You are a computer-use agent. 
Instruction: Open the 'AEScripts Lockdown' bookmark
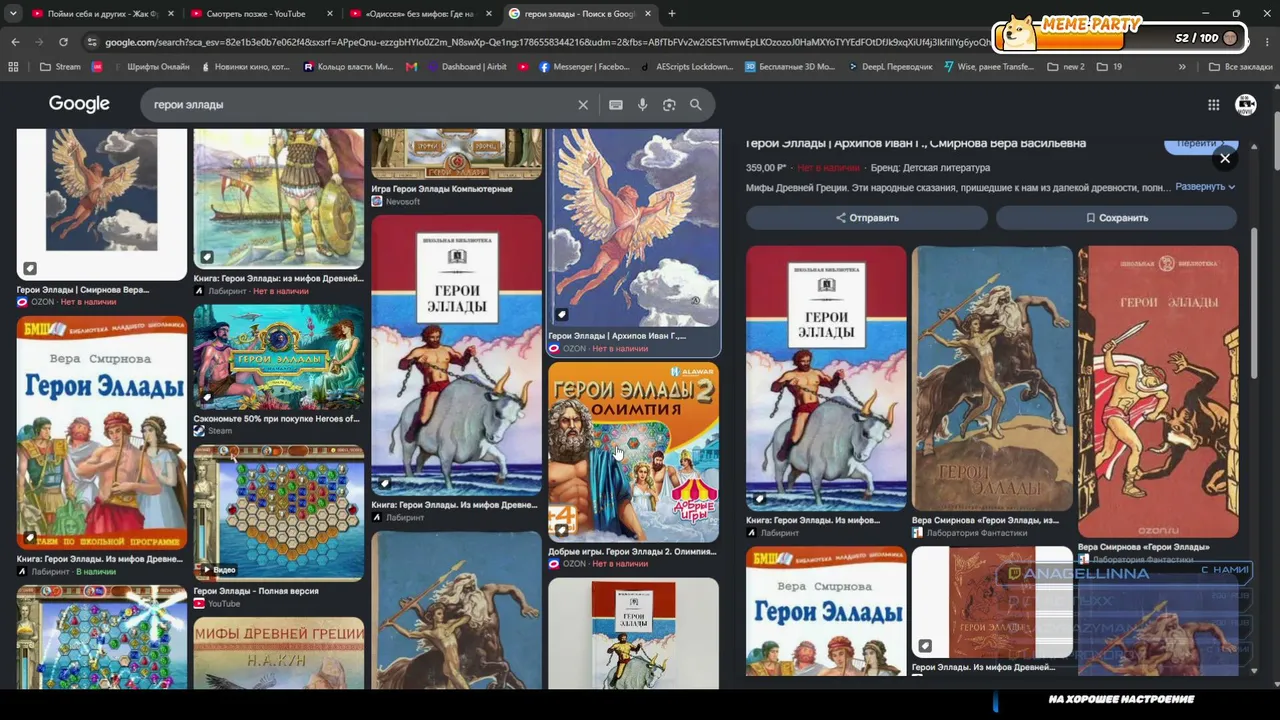click(x=687, y=67)
